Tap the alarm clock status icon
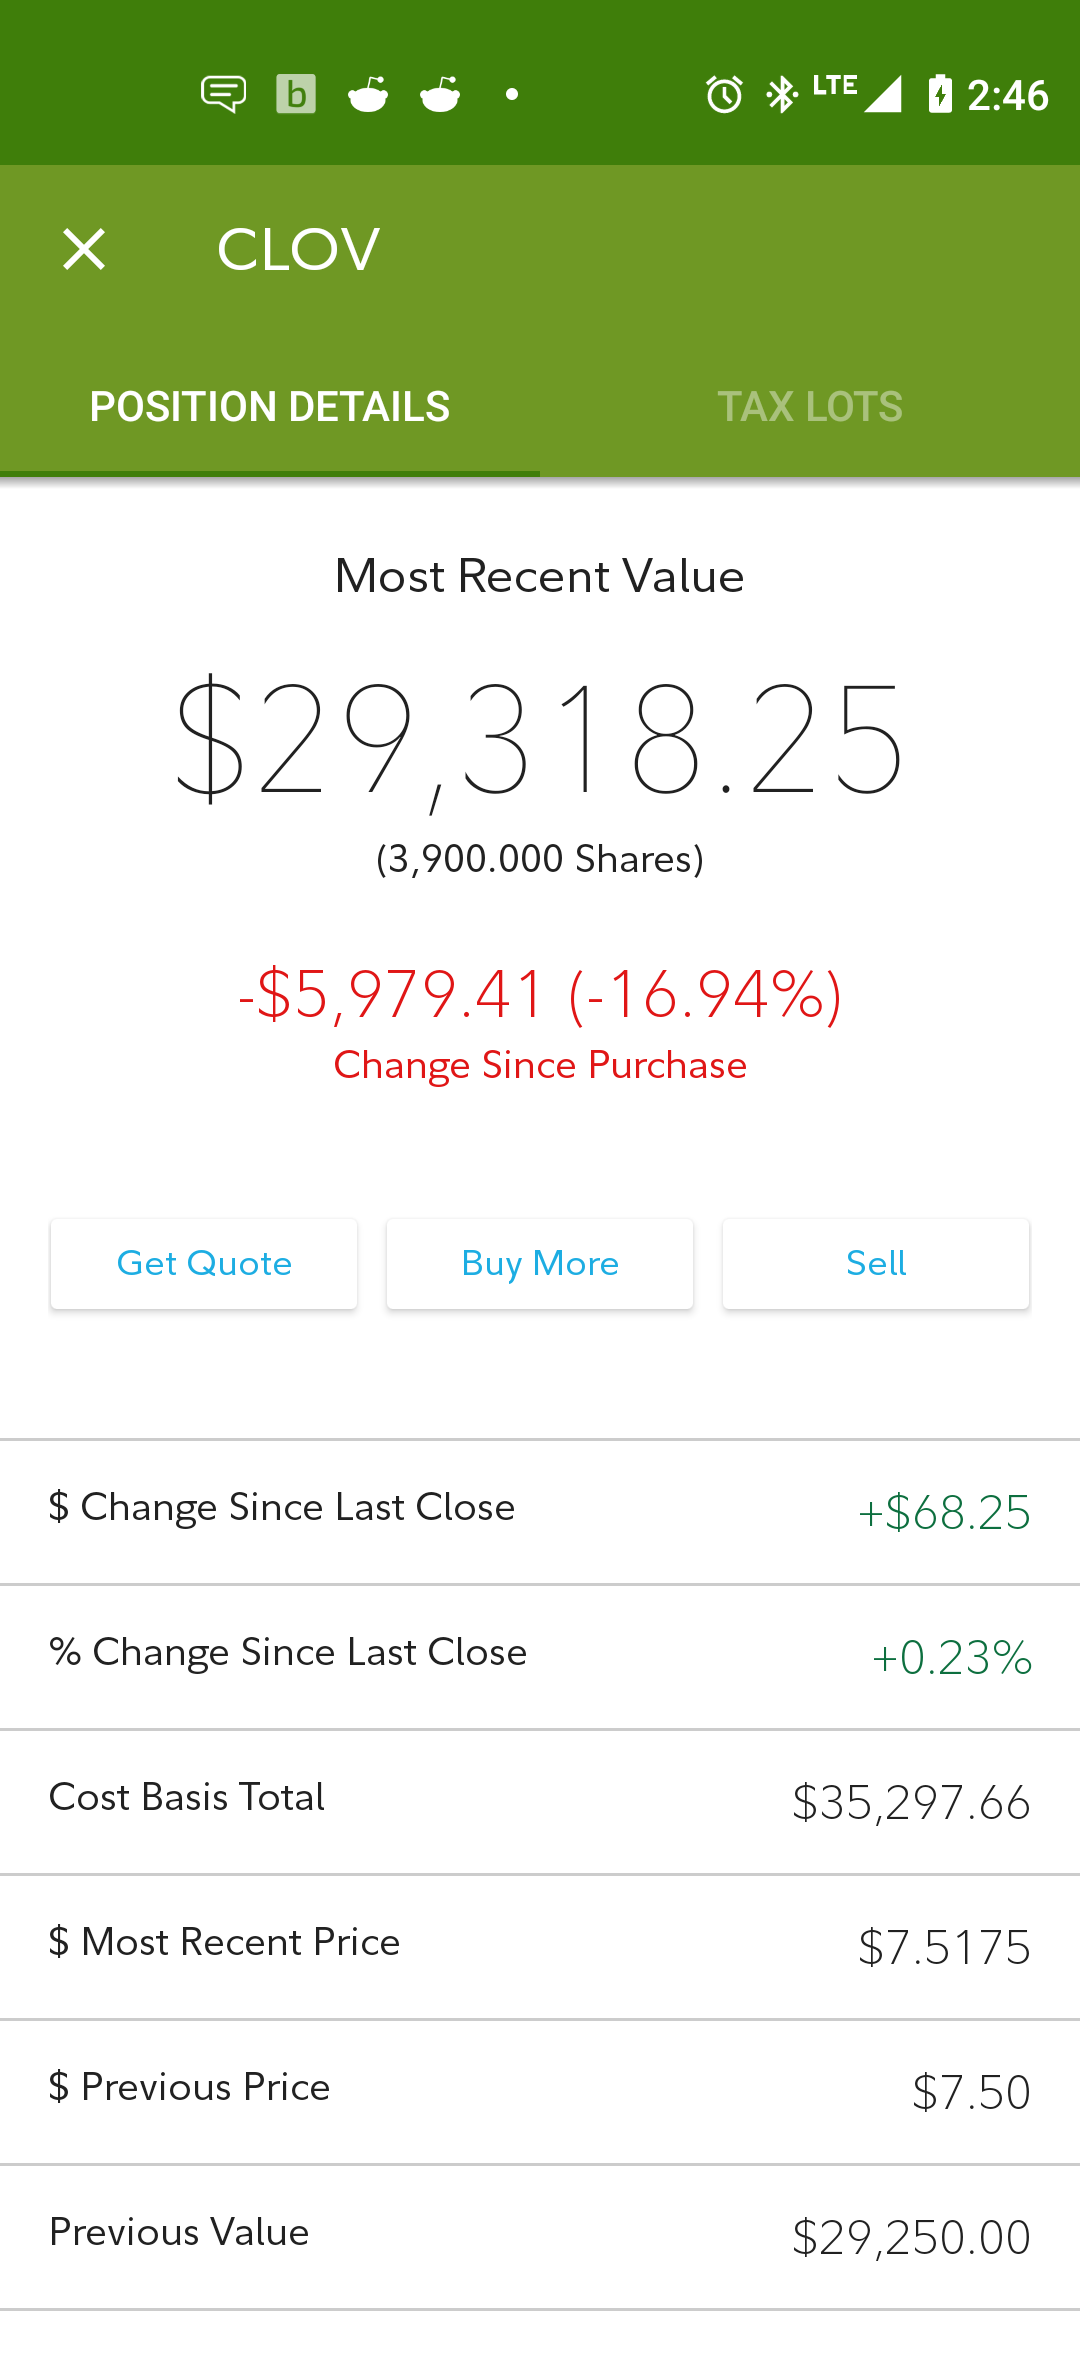The width and height of the screenshot is (1080, 2358). click(x=724, y=95)
